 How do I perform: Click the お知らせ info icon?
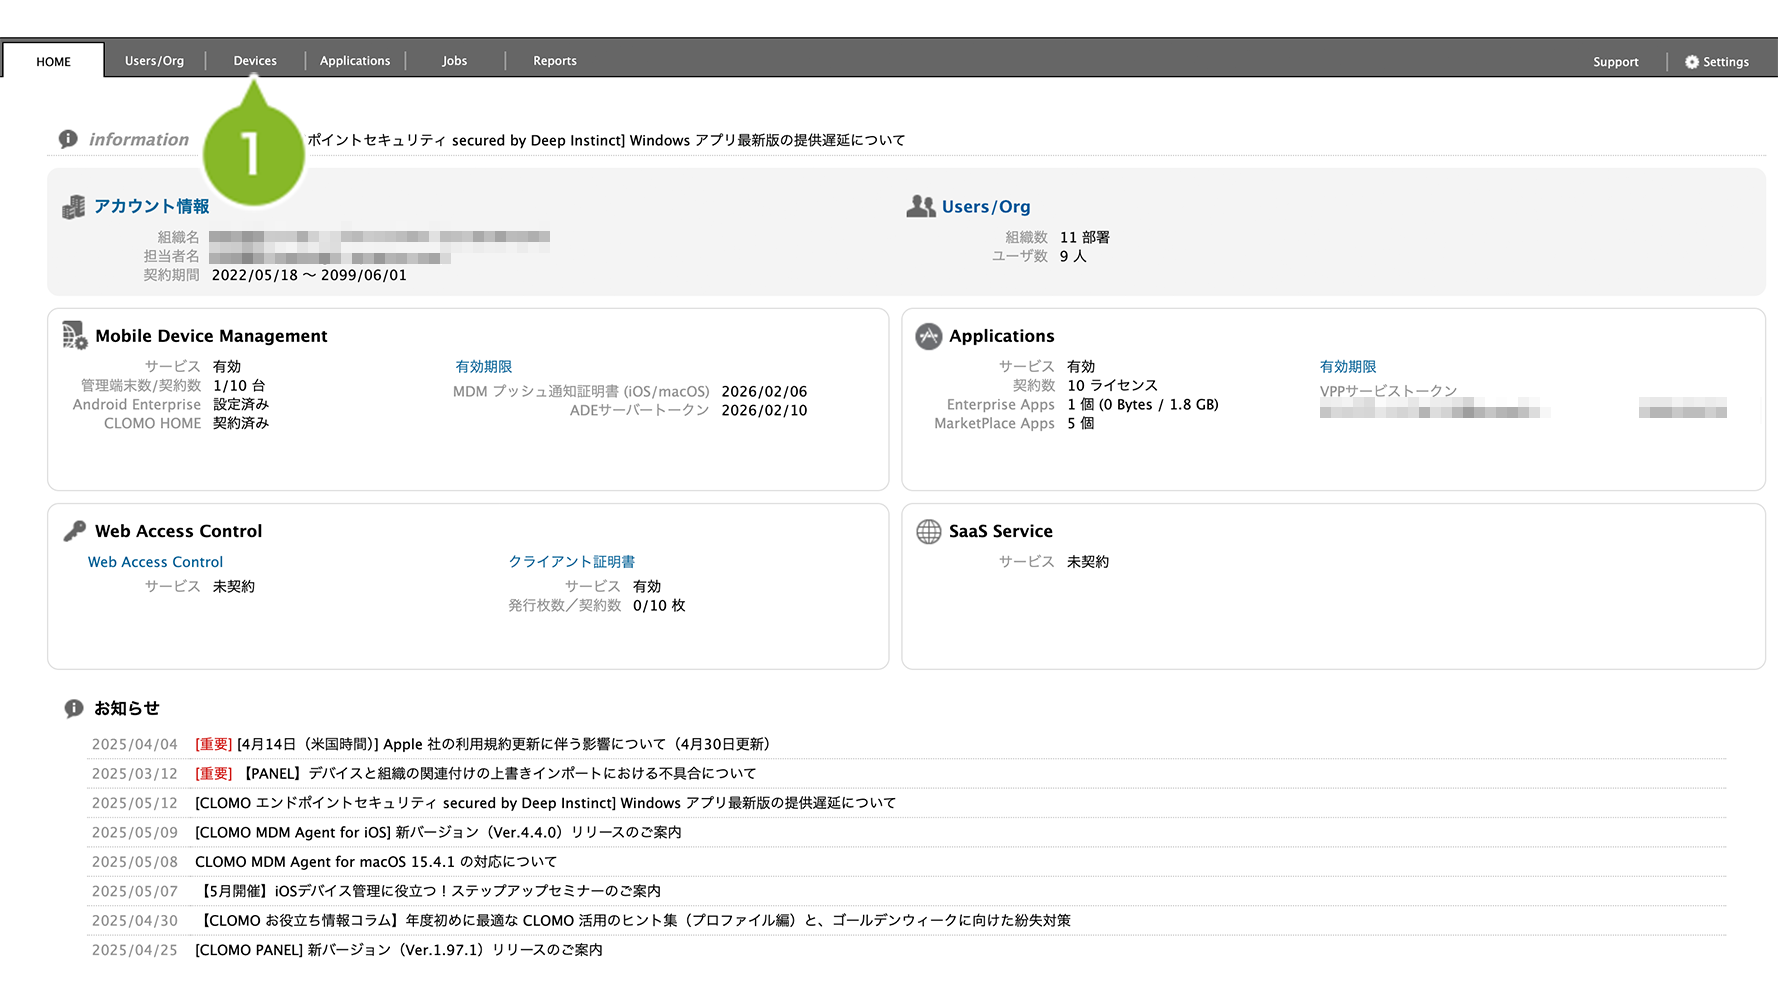(74, 708)
